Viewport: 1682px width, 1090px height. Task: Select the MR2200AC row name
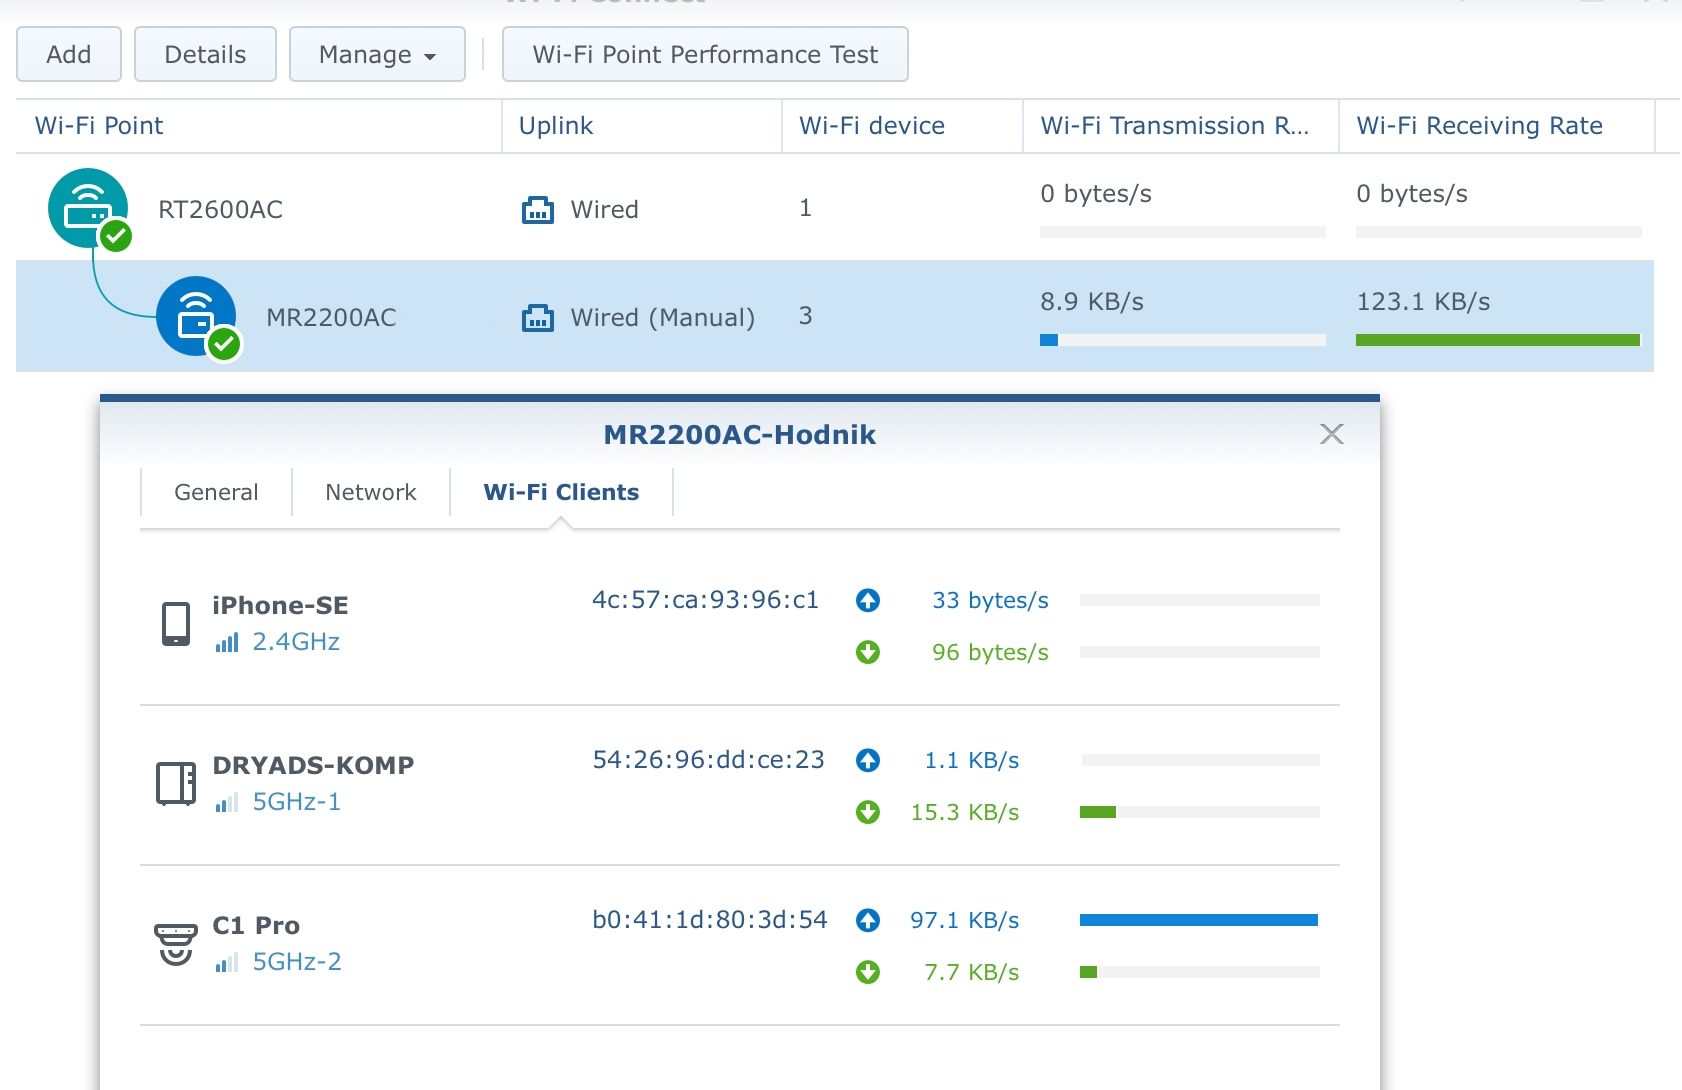click(x=331, y=318)
